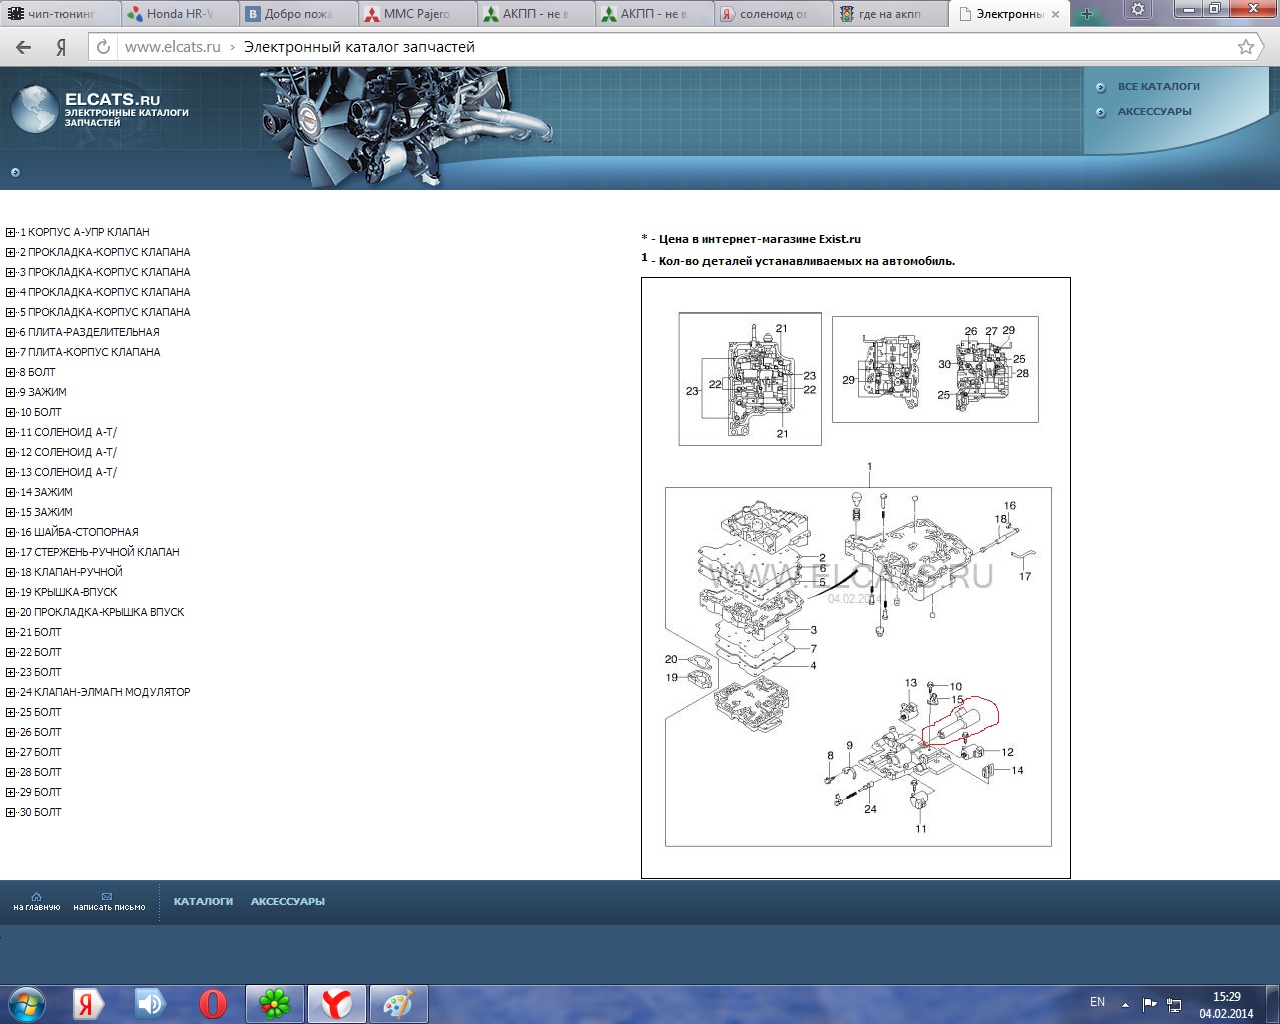Expand item 1 КОРПУС А-УПР КЛАПАН
Screen dimensions: 1280x1024
click(11, 232)
